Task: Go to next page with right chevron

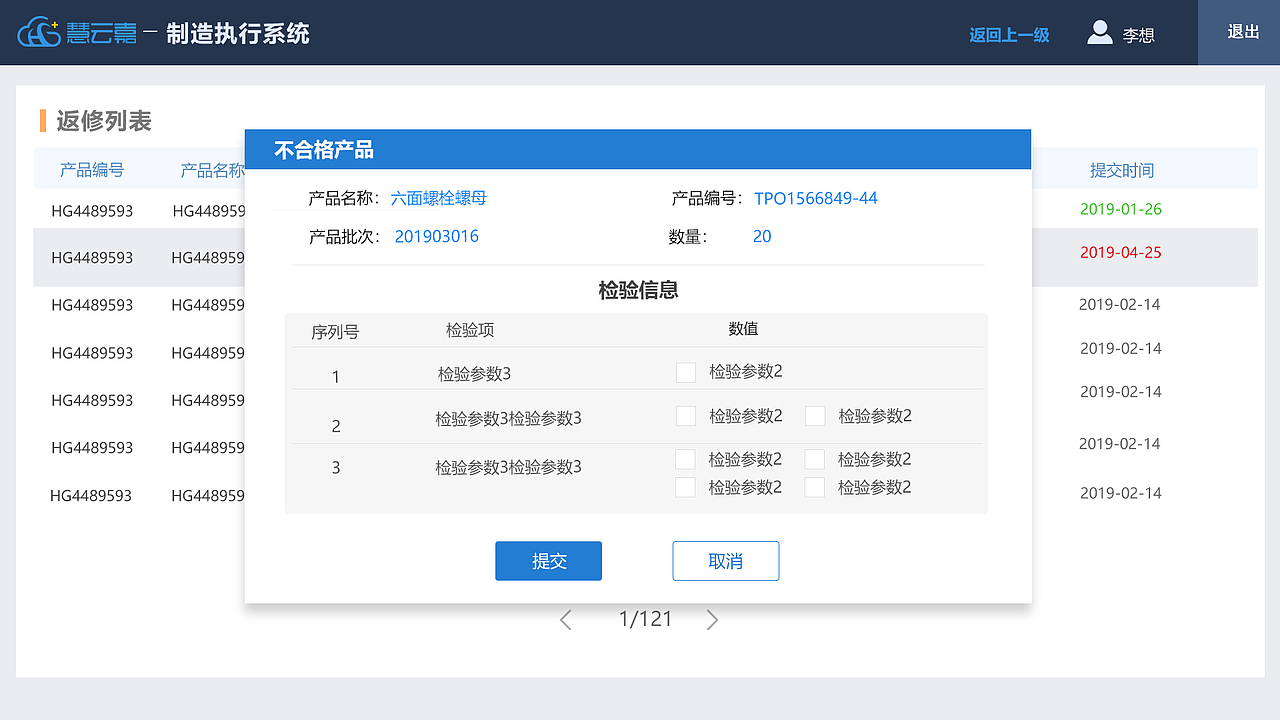Action: [x=712, y=620]
